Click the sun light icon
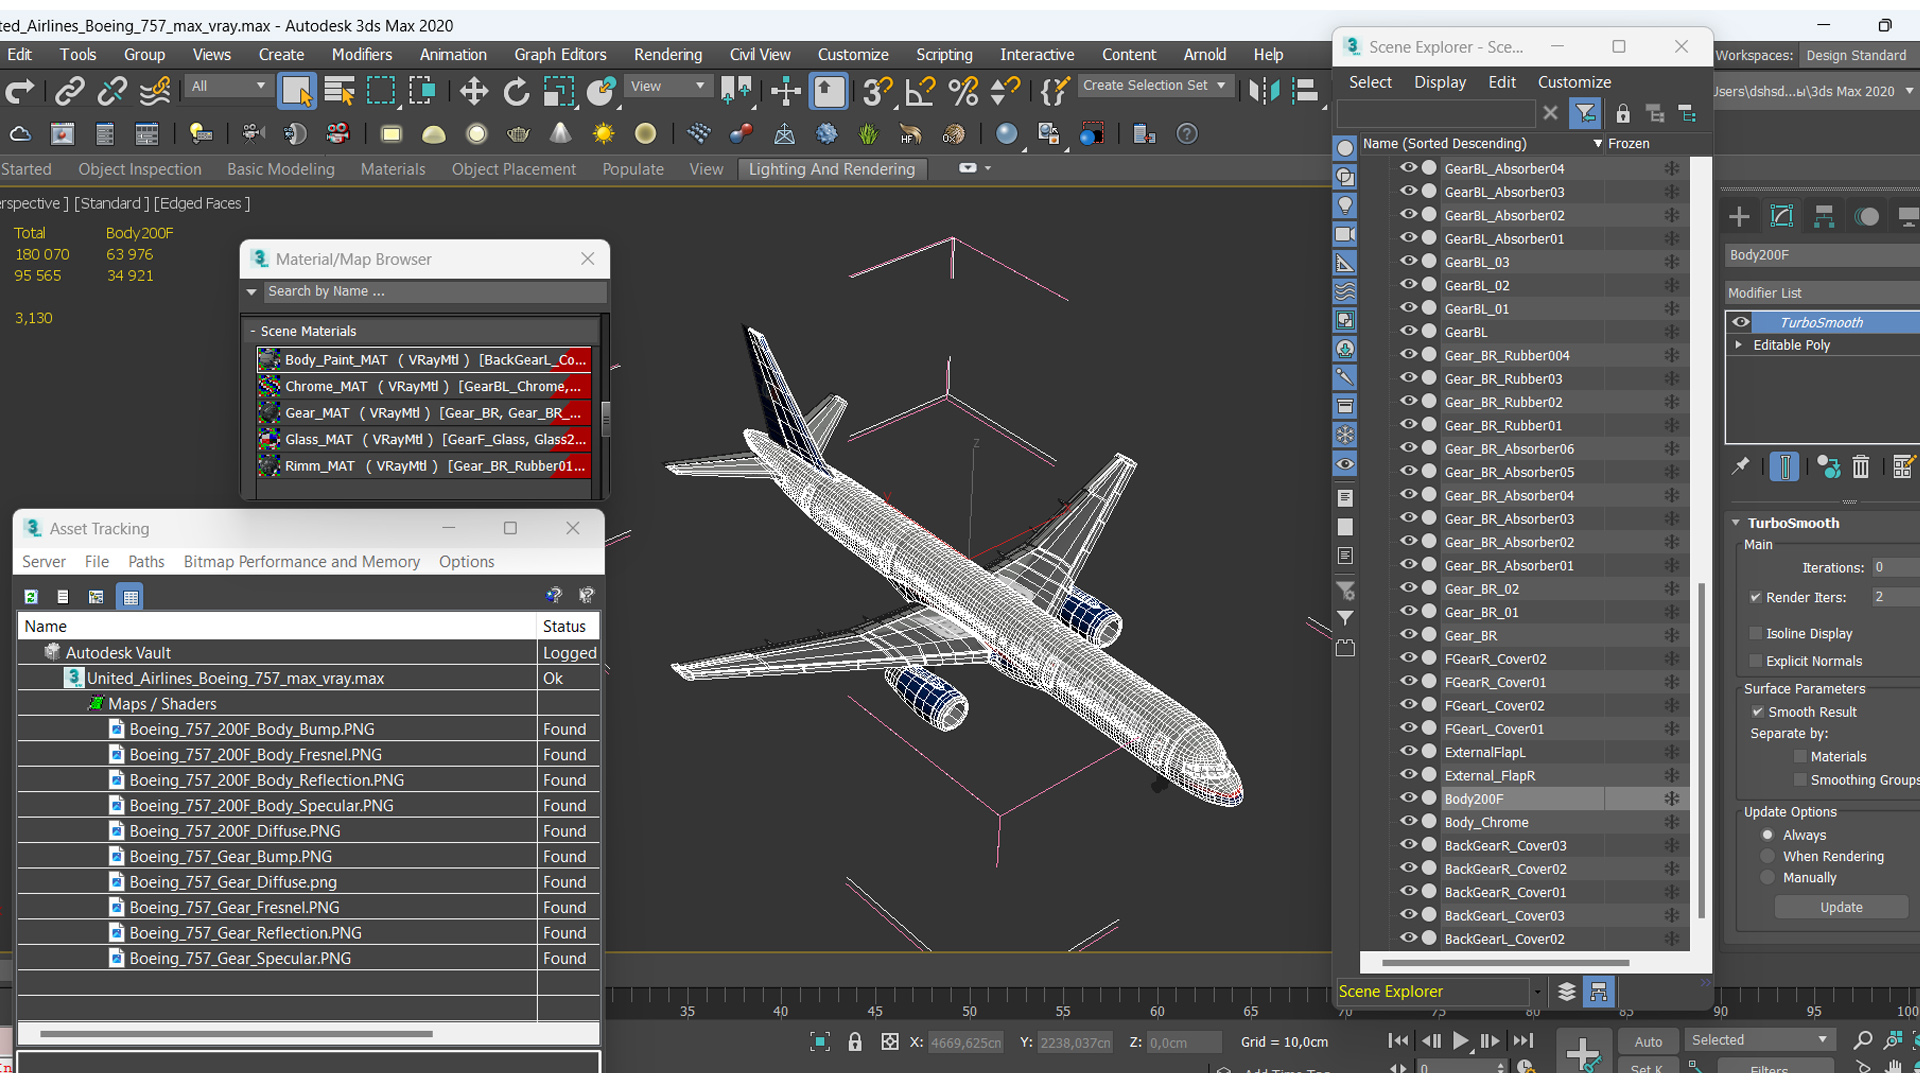 tap(603, 134)
